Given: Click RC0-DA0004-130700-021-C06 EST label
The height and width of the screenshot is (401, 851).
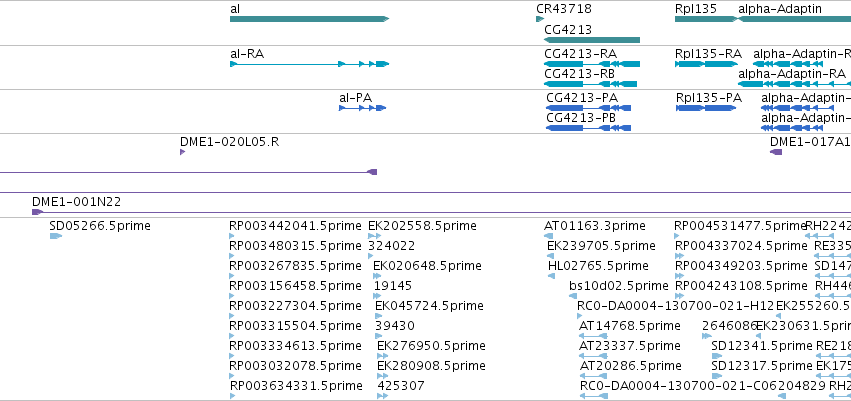Looking at the screenshot, I should pos(679,386).
